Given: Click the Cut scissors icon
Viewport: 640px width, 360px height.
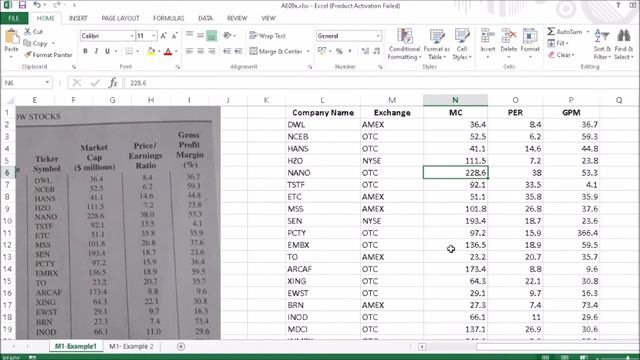Looking at the screenshot, I should click(x=28, y=31).
